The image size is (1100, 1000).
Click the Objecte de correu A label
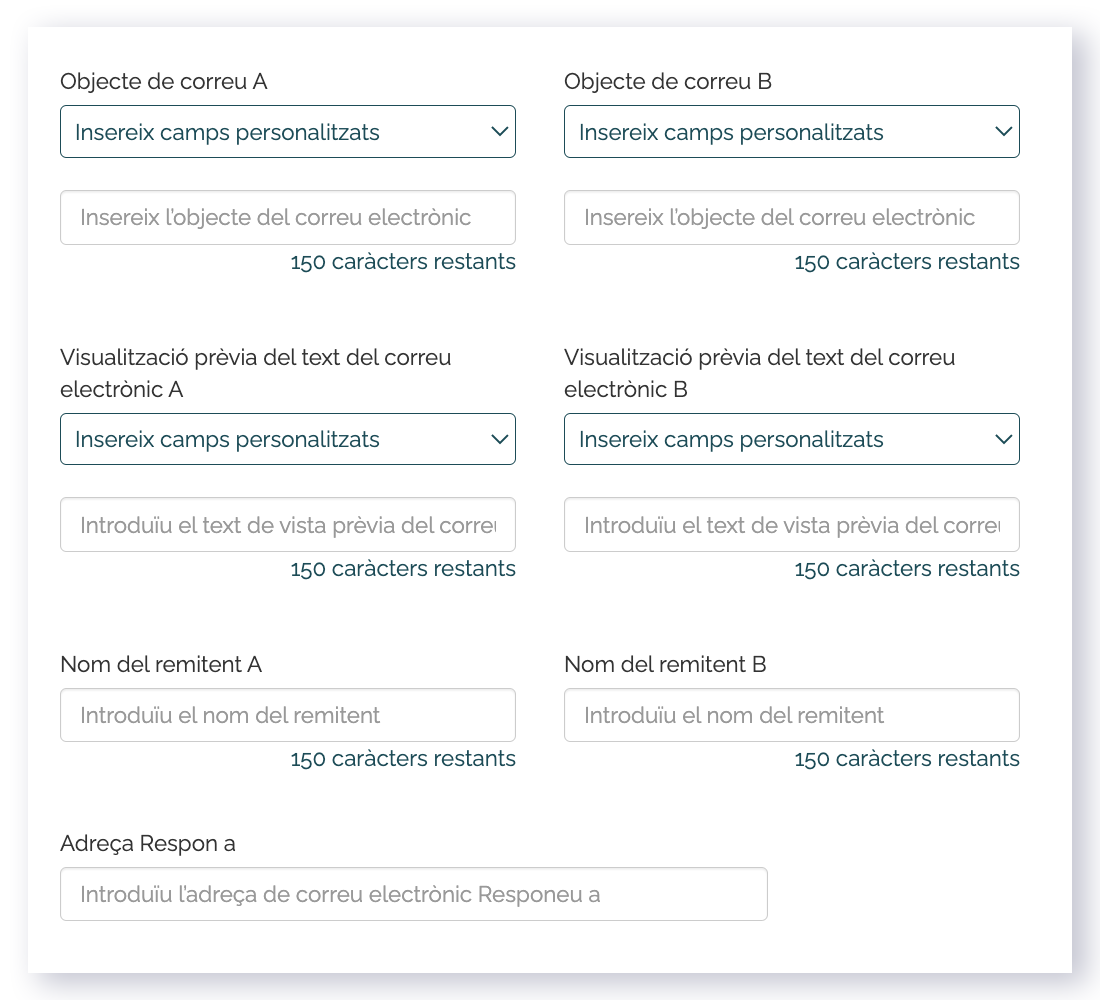(163, 81)
